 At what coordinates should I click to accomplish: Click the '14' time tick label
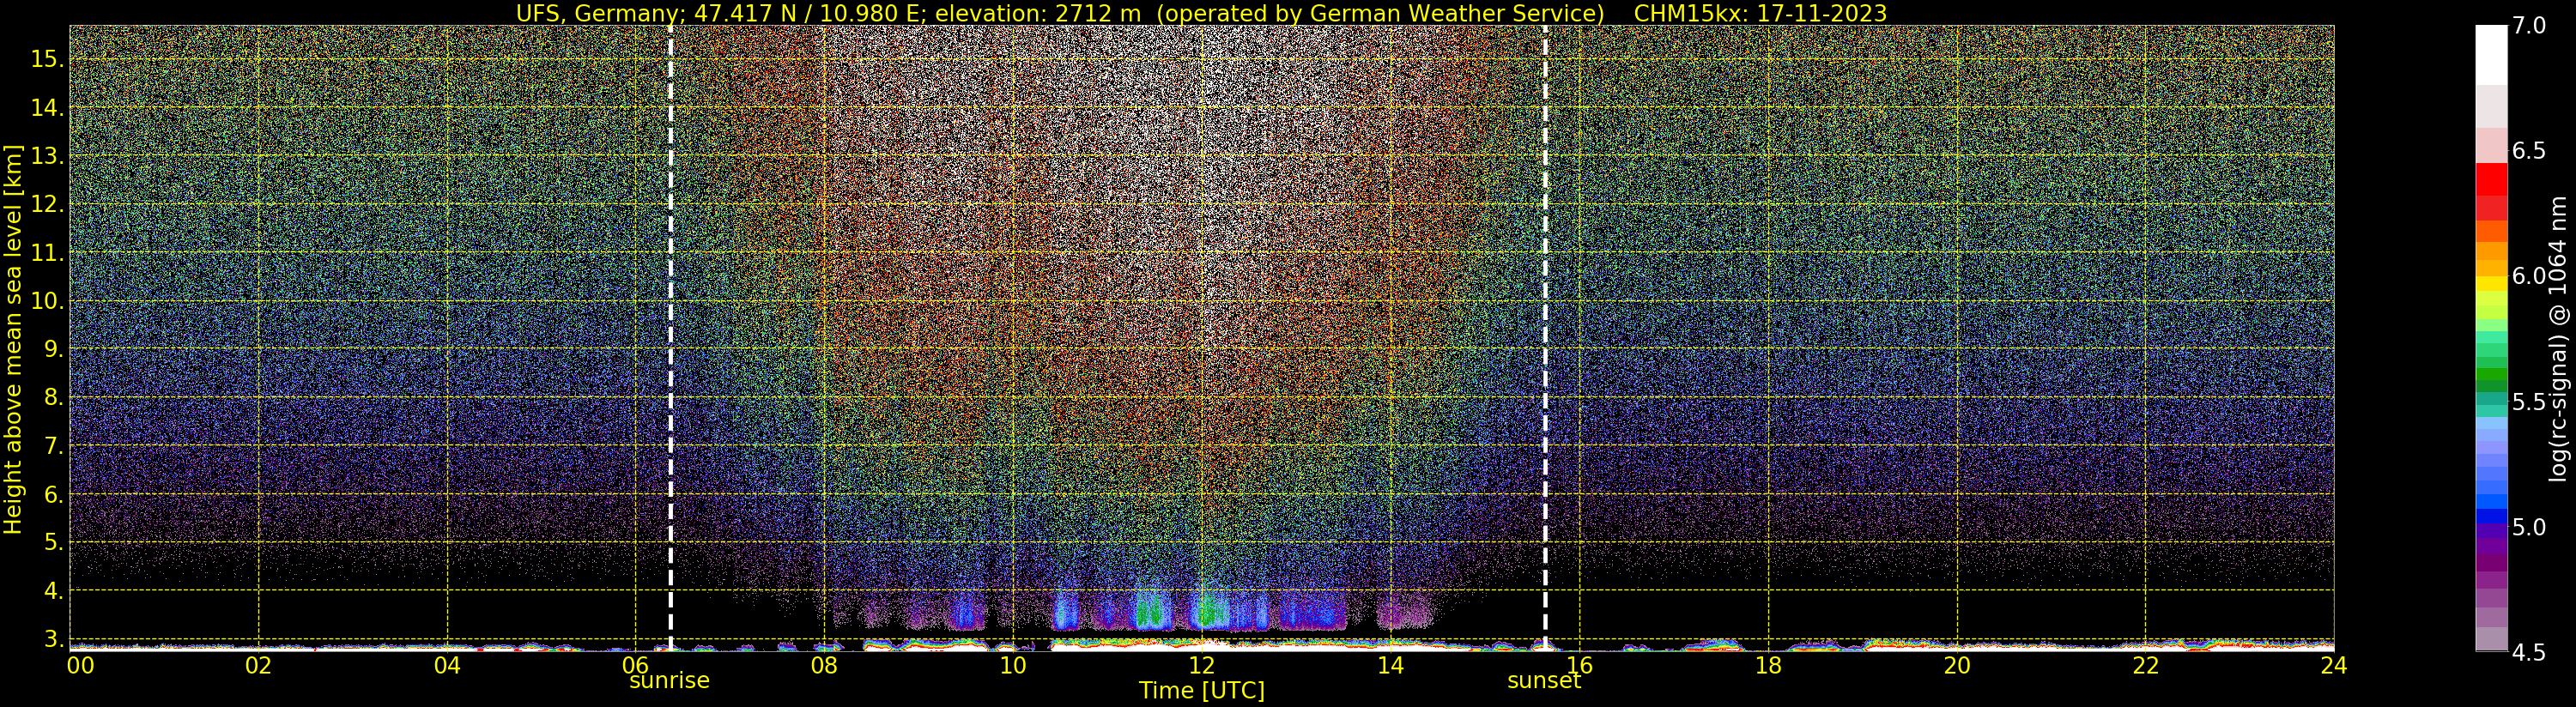tap(1391, 665)
